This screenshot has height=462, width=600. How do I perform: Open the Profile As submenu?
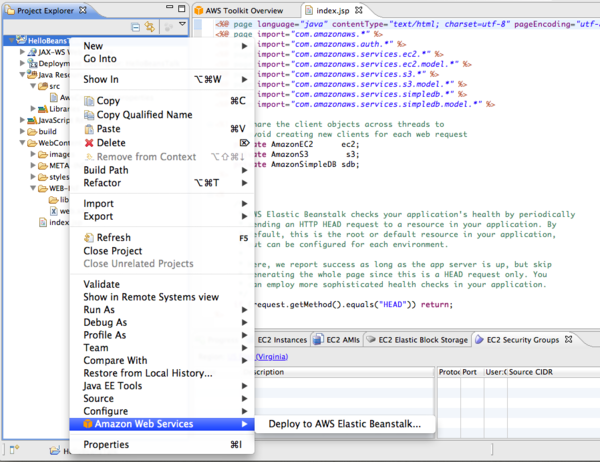click(162, 335)
